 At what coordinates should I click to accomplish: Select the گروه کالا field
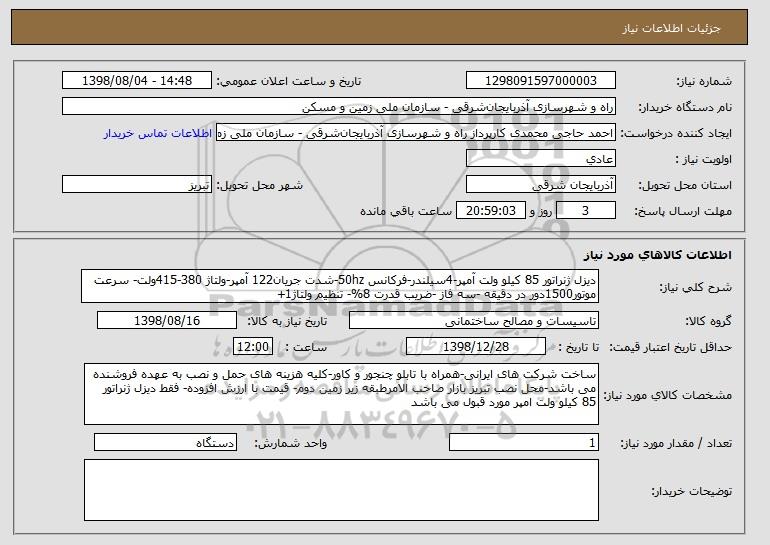tap(474, 321)
